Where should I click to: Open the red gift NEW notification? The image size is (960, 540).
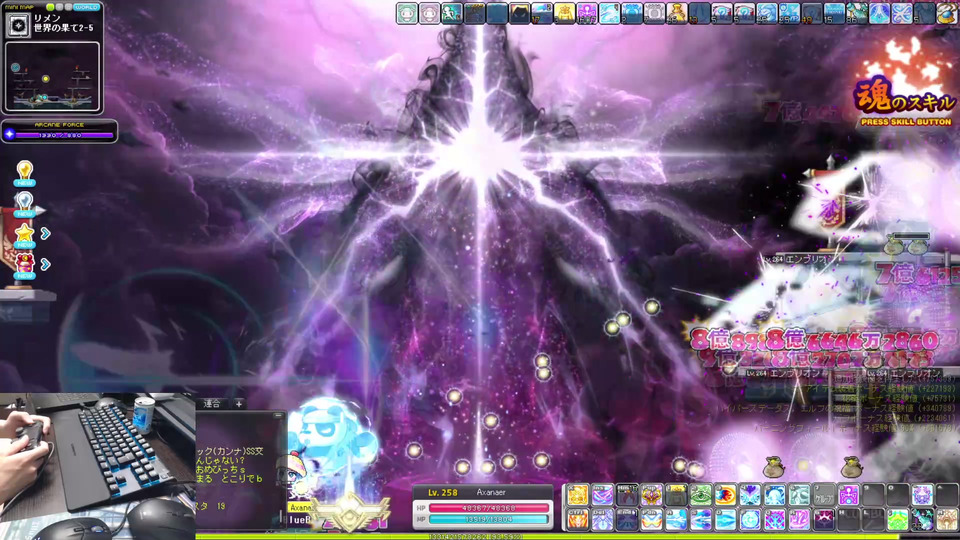click(x=24, y=266)
